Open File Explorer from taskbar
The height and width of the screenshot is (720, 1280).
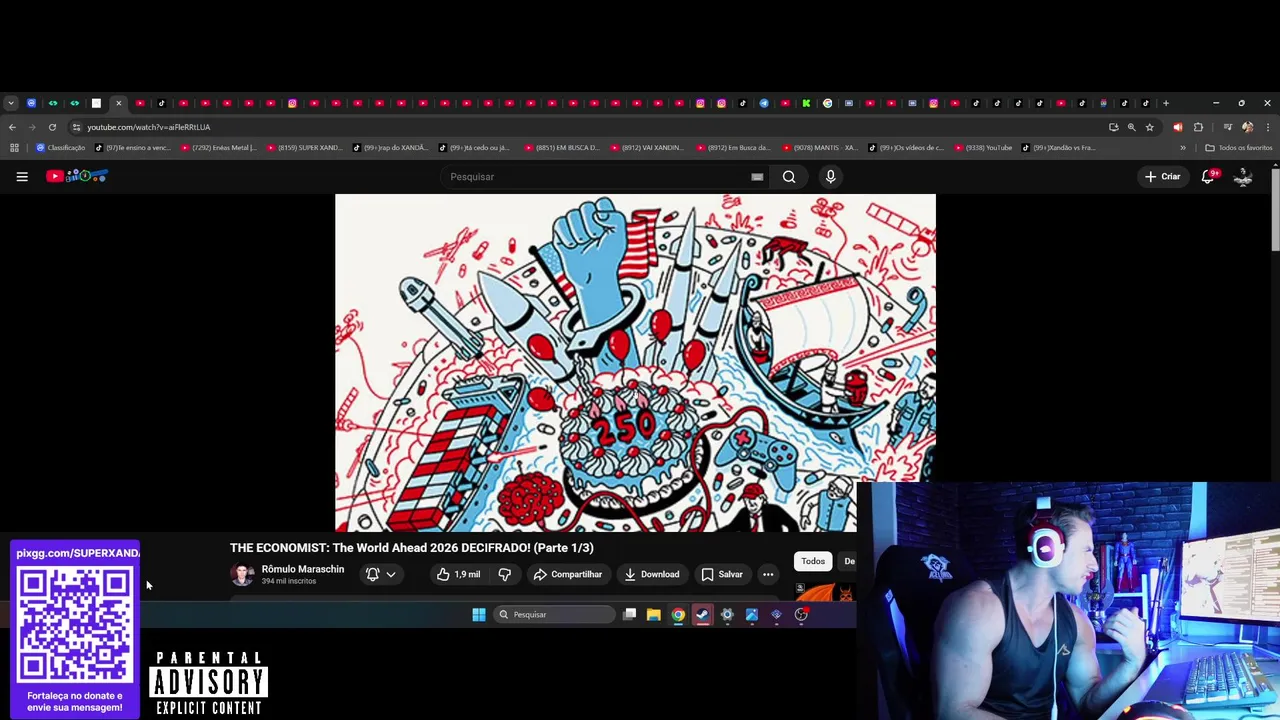pyautogui.click(x=654, y=615)
